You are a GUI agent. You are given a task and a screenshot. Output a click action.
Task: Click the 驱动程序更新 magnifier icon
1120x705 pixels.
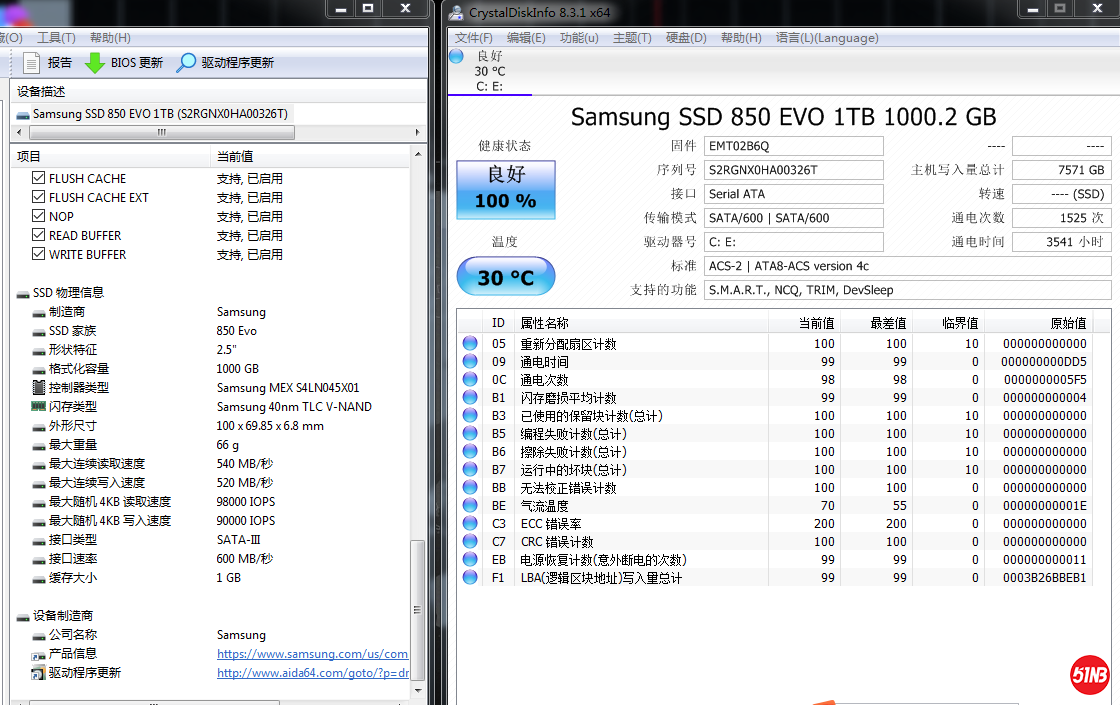tap(186, 63)
